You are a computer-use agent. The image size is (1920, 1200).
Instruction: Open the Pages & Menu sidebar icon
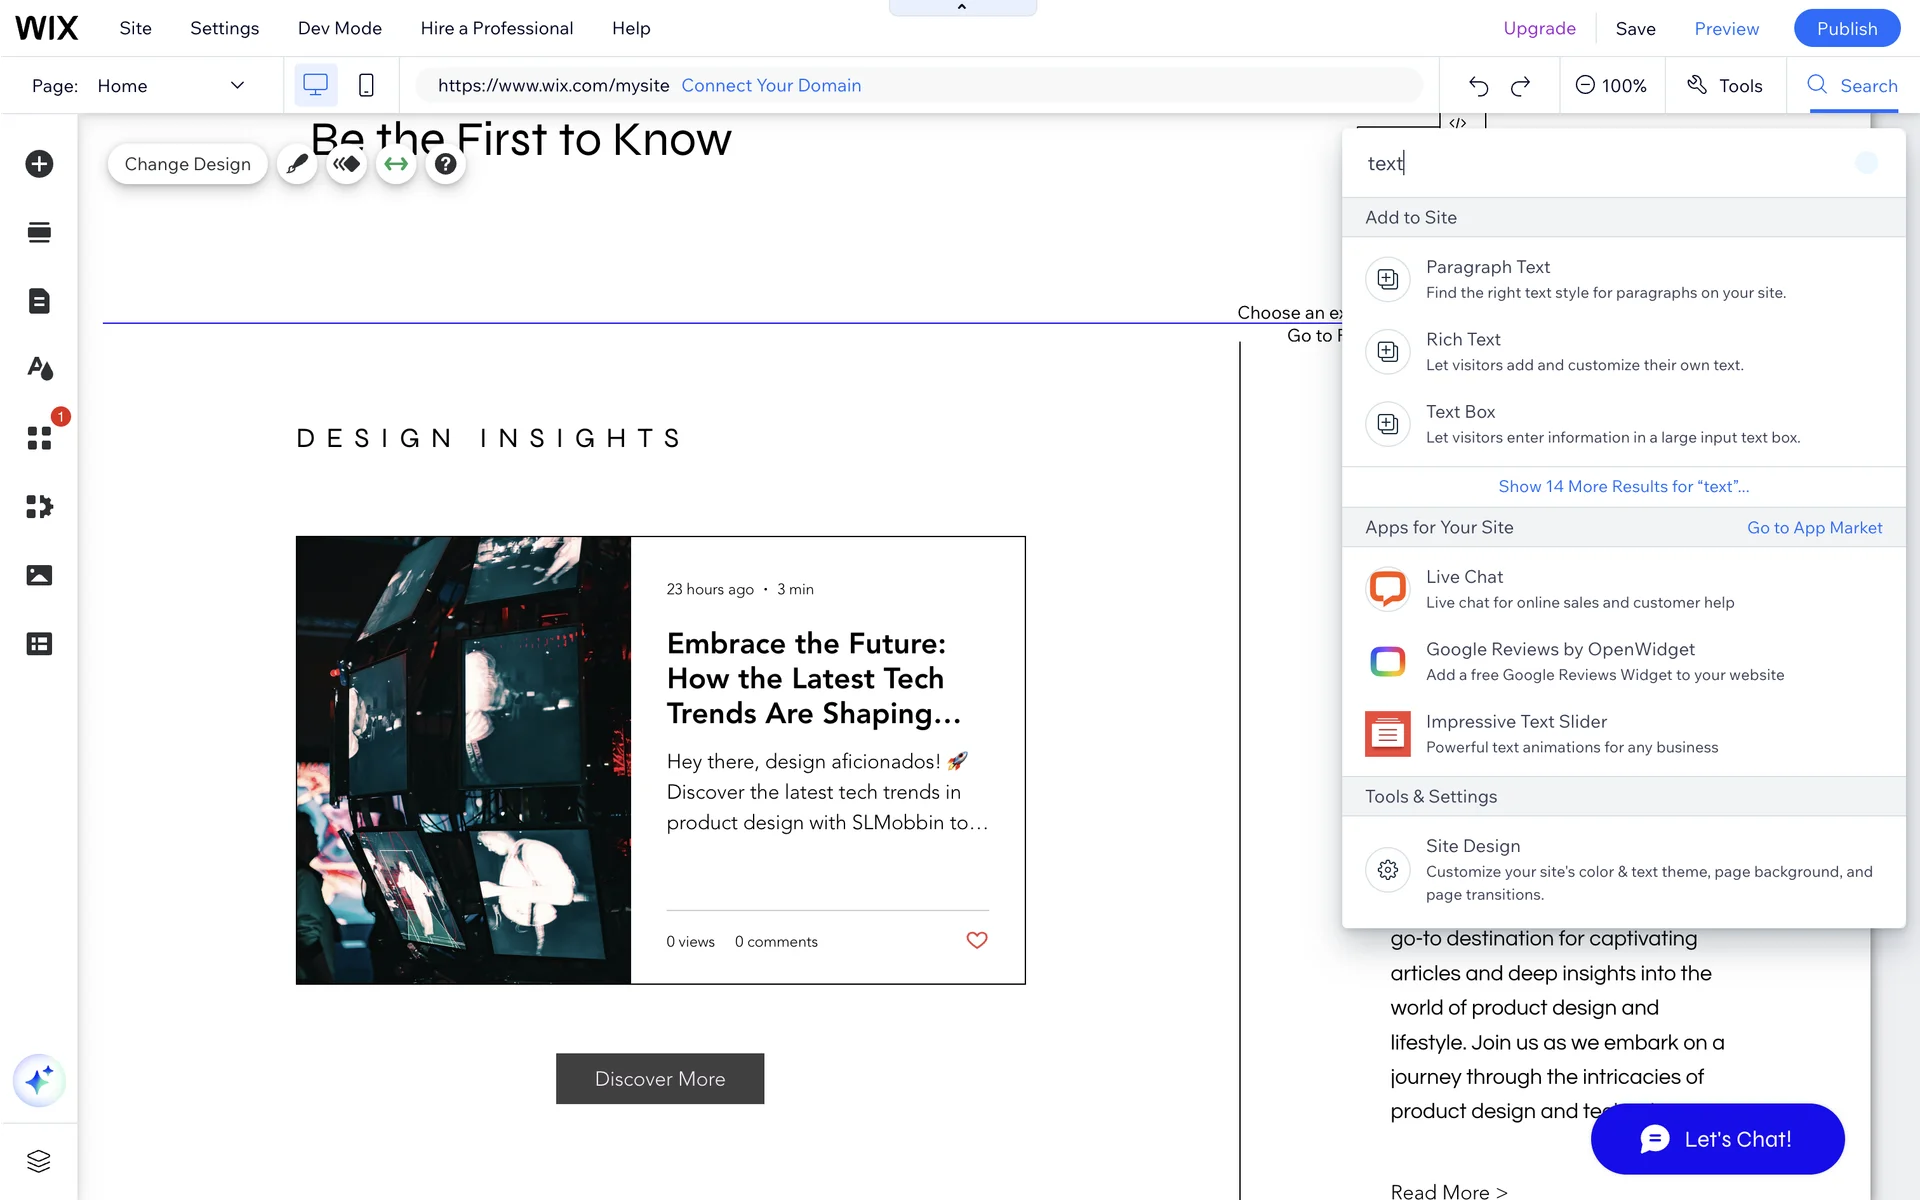click(39, 301)
